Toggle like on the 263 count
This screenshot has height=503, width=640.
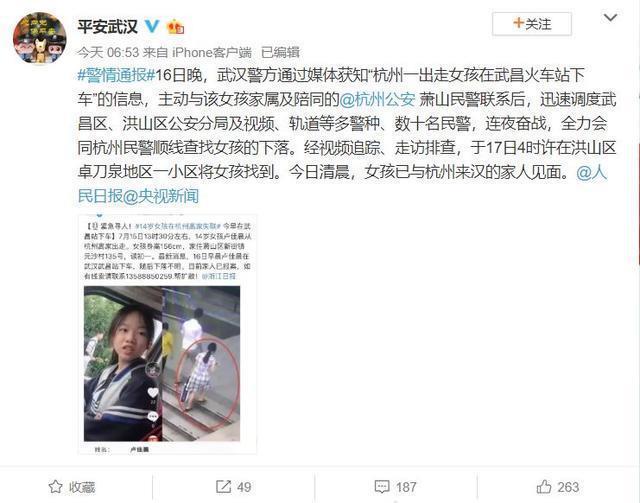tap(568, 487)
